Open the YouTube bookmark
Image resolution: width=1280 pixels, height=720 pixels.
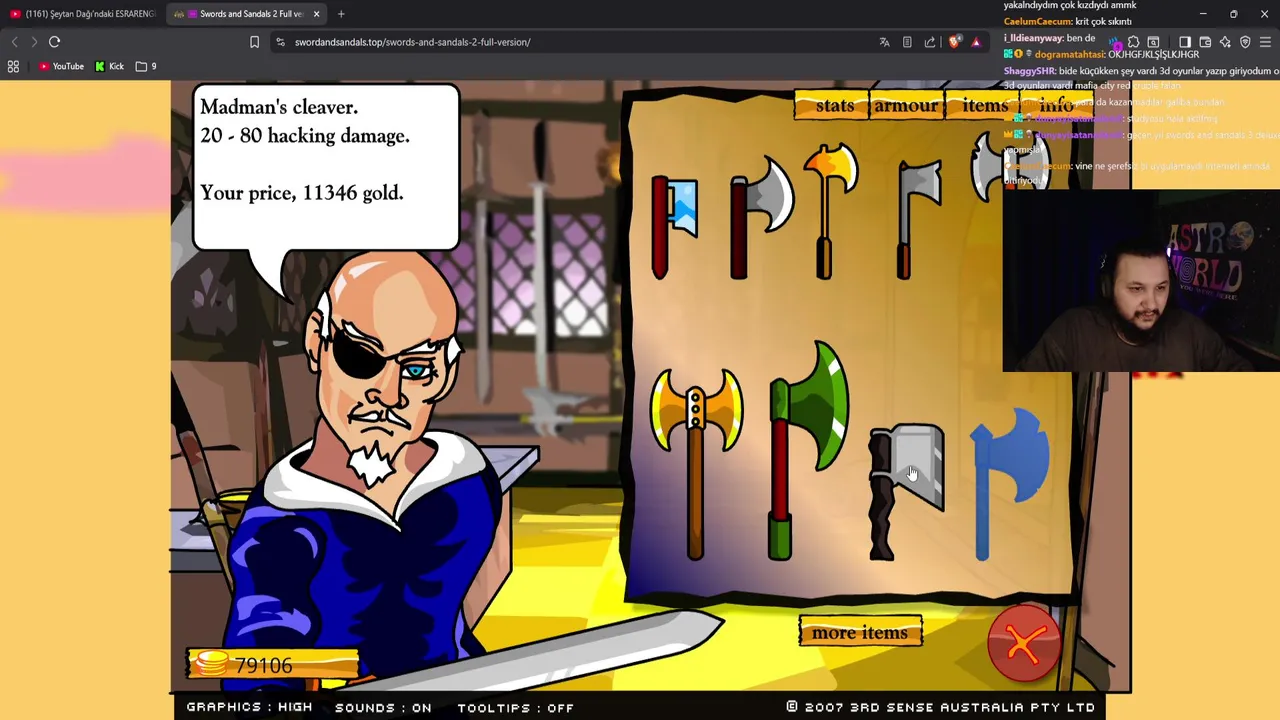[61, 66]
